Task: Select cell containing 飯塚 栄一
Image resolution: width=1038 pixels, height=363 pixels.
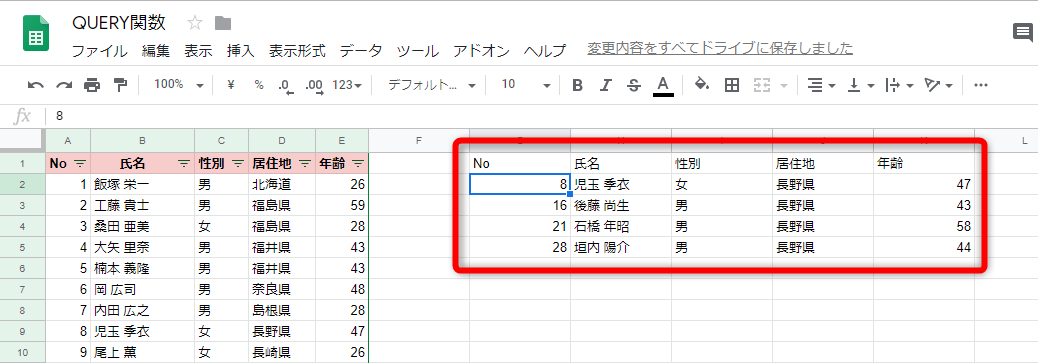Action: pos(142,184)
